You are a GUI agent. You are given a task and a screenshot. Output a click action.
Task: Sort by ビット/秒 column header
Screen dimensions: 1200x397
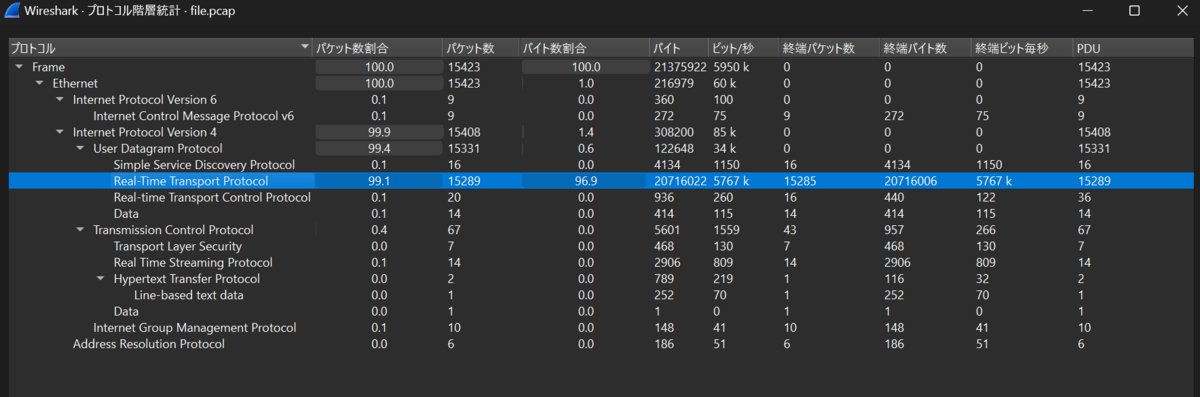tap(743, 48)
